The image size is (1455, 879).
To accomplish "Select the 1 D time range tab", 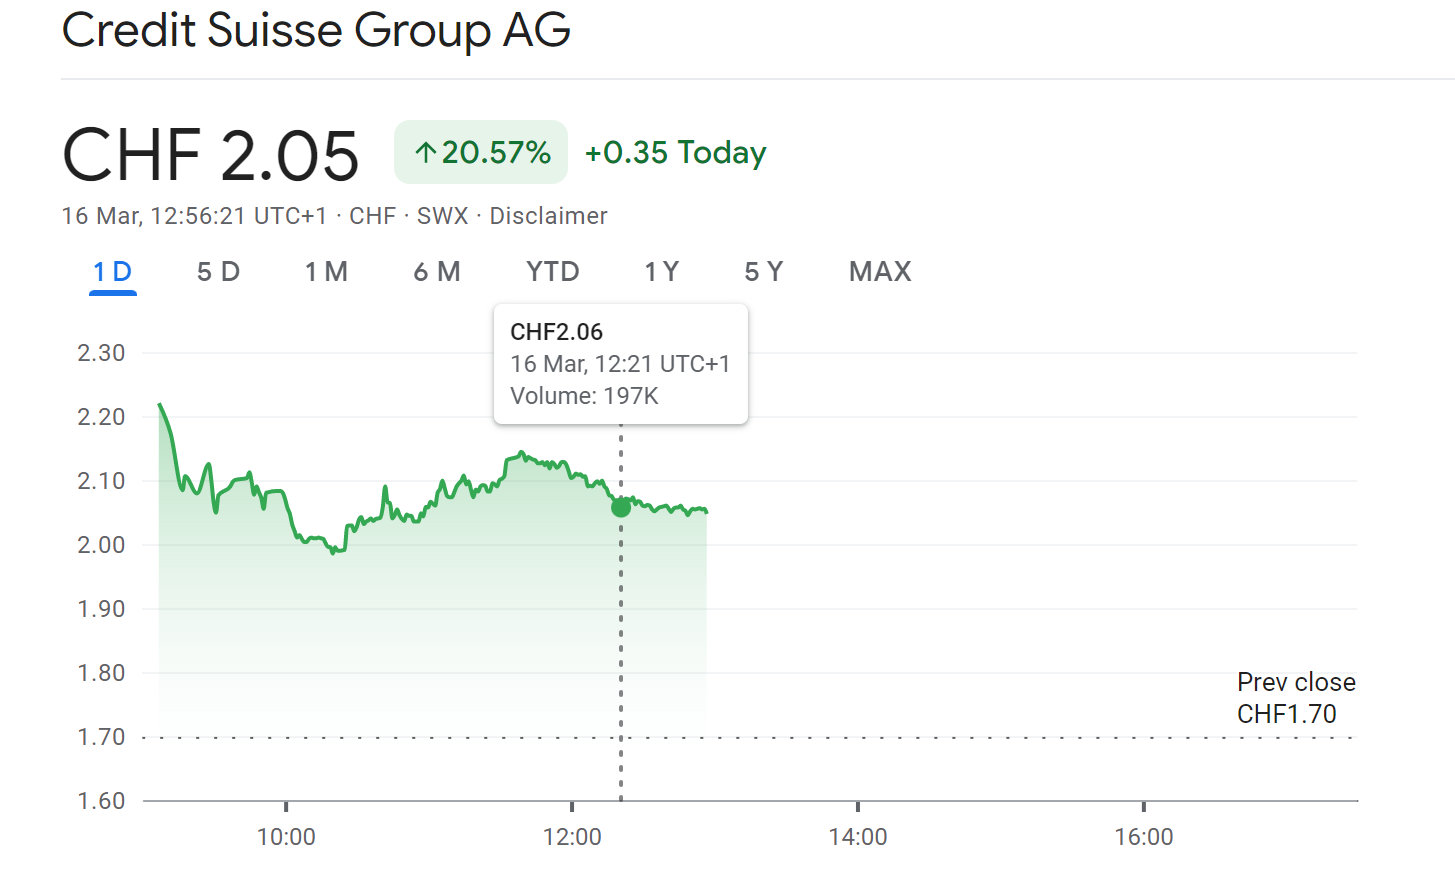I will click(112, 272).
